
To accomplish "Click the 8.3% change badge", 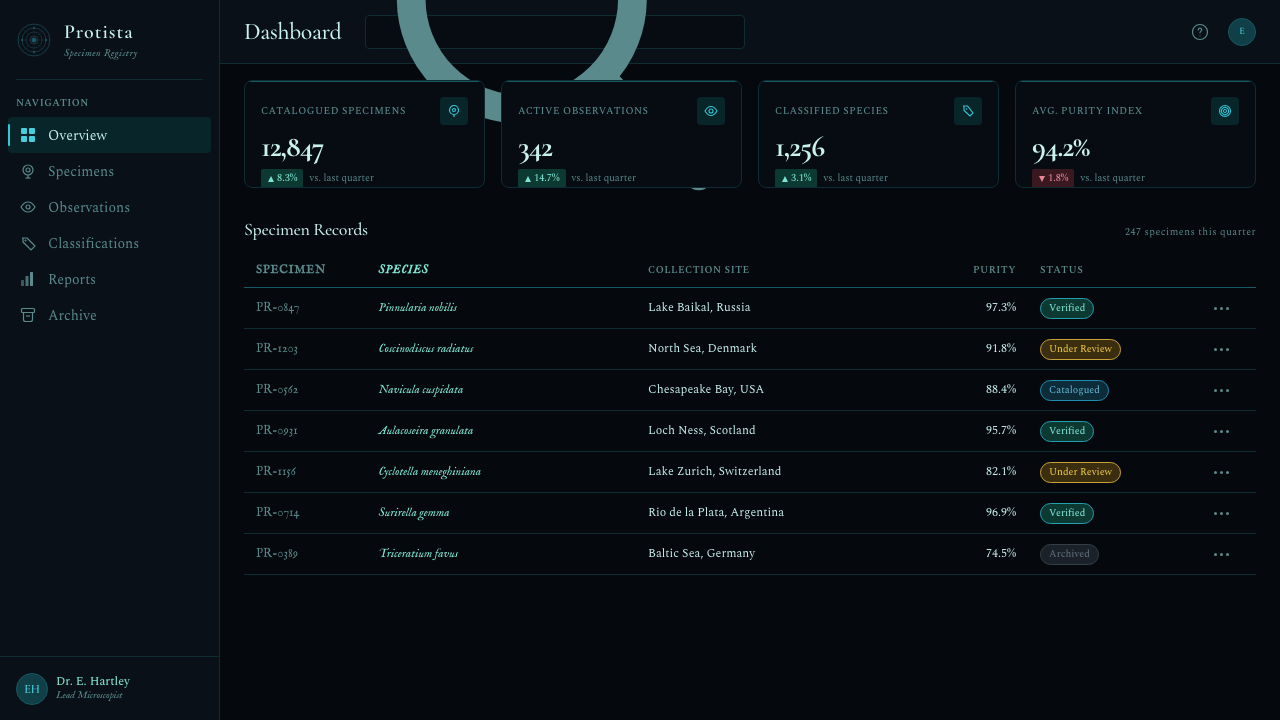I will click(282, 178).
